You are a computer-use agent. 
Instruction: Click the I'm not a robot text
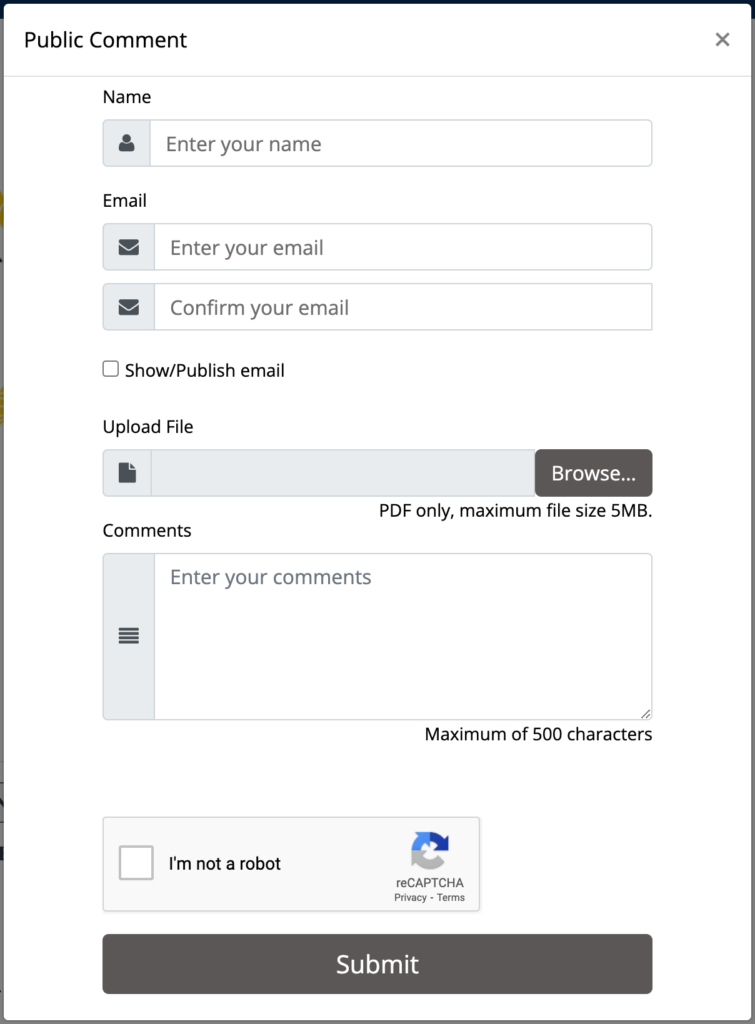click(225, 863)
